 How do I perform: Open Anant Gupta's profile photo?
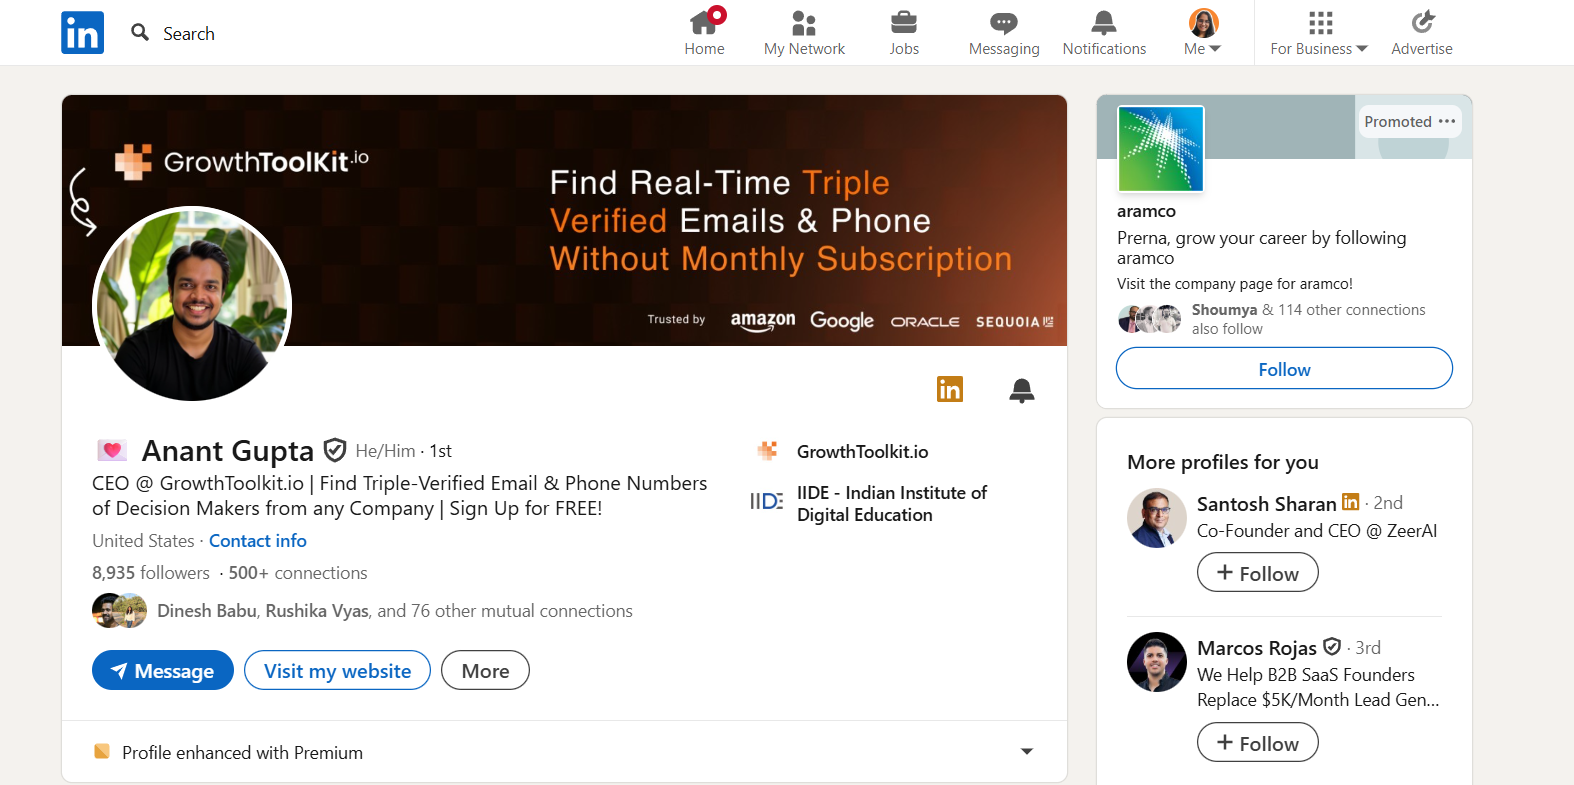point(192,304)
